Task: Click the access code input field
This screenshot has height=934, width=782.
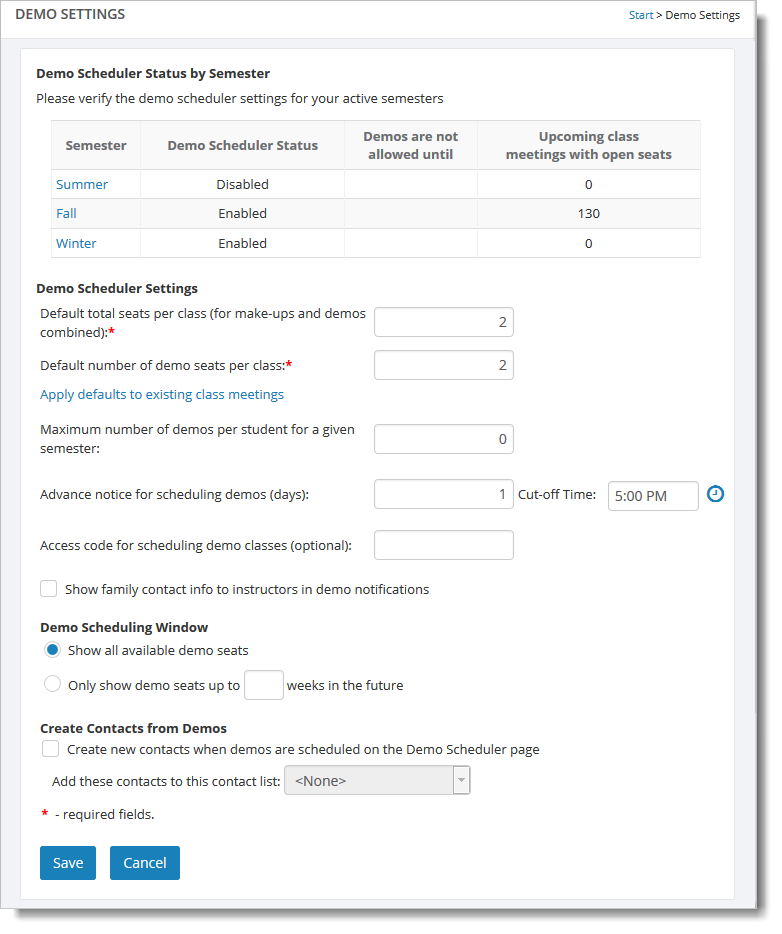Action: tap(443, 545)
